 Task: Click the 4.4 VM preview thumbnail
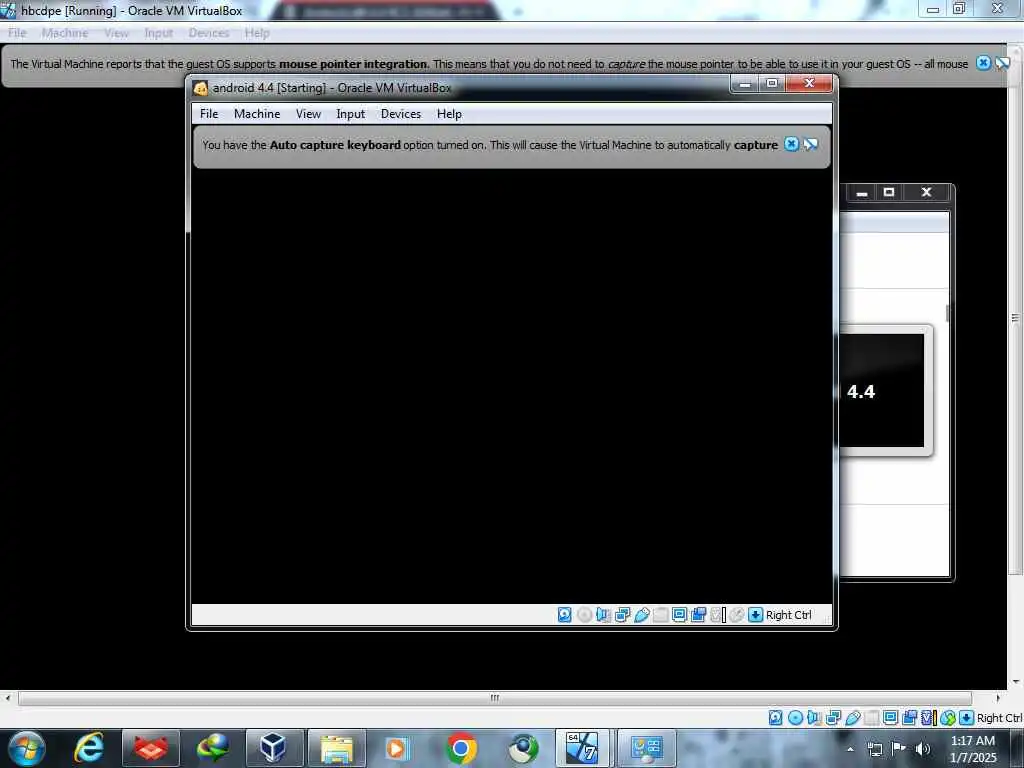pyautogui.click(x=882, y=391)
